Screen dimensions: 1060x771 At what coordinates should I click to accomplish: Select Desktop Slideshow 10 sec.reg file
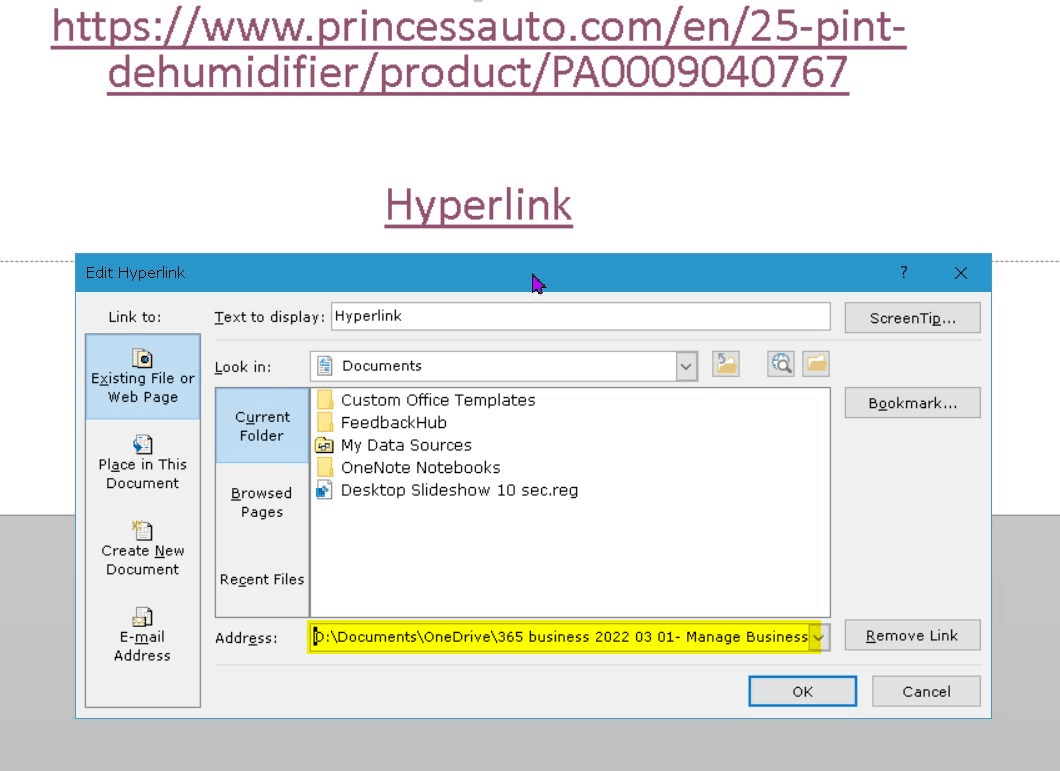459,490
